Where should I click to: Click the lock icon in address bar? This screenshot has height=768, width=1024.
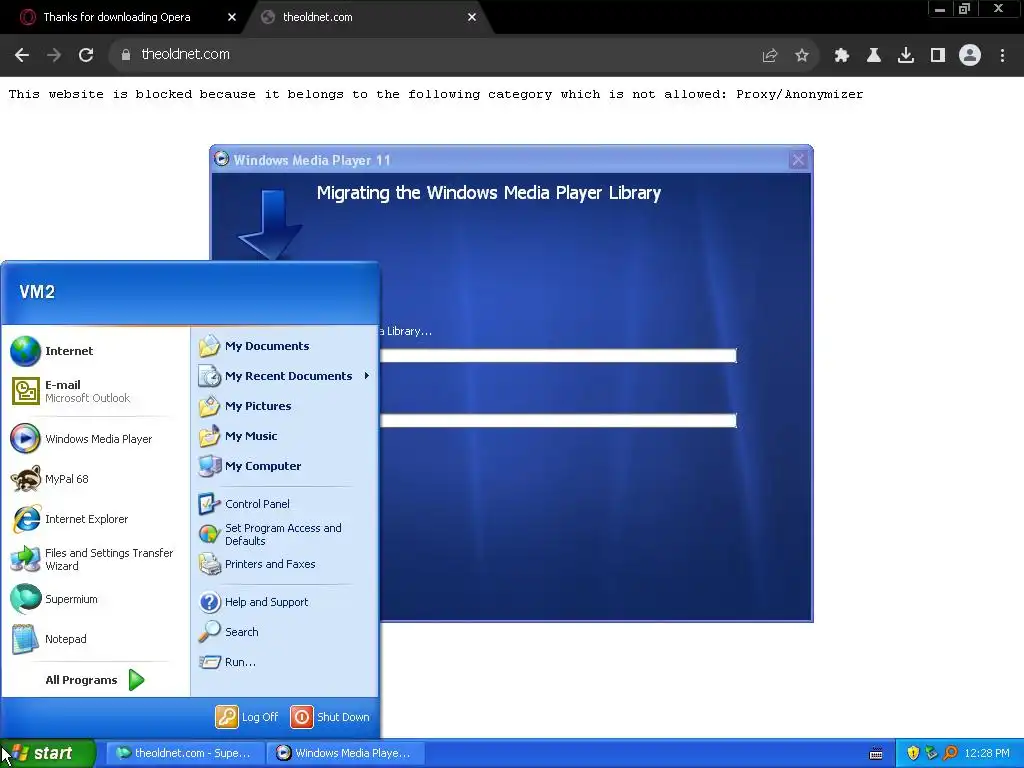point(126,55)
